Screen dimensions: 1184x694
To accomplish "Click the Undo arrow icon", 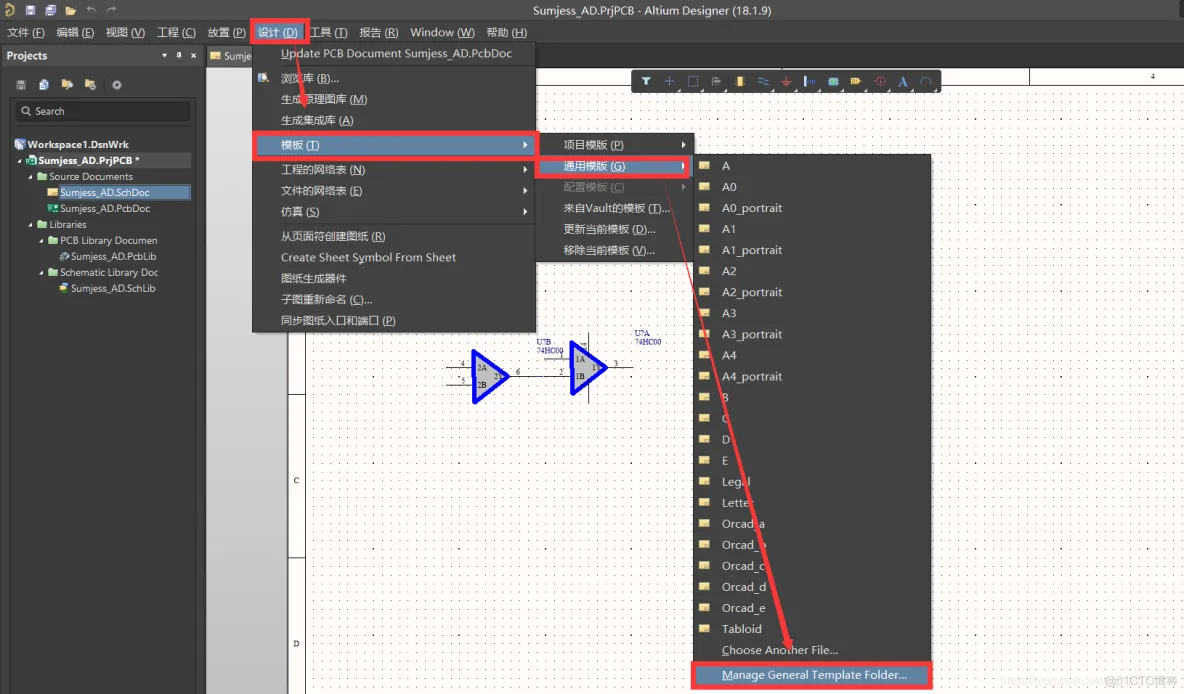I will coord(91,10).
